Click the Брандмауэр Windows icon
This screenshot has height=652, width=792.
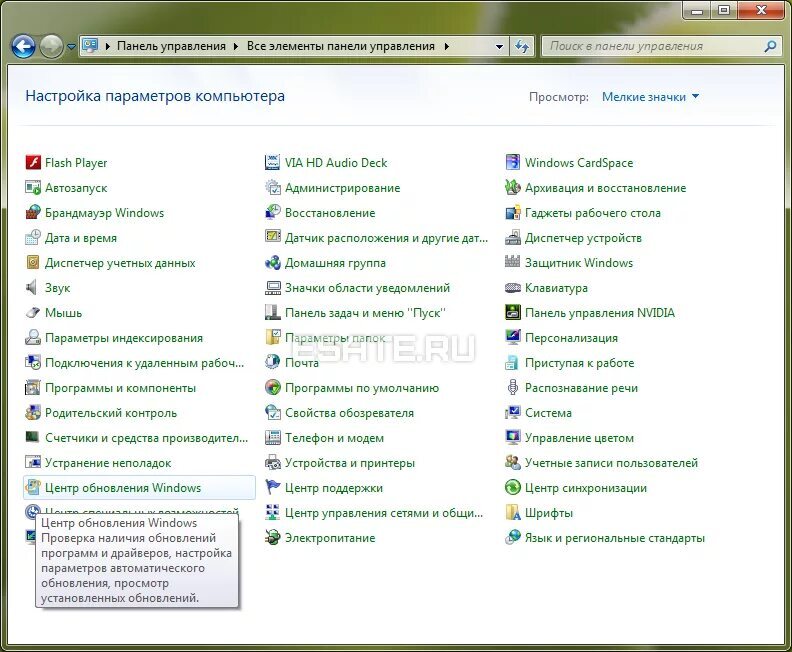tap(33, 213)
